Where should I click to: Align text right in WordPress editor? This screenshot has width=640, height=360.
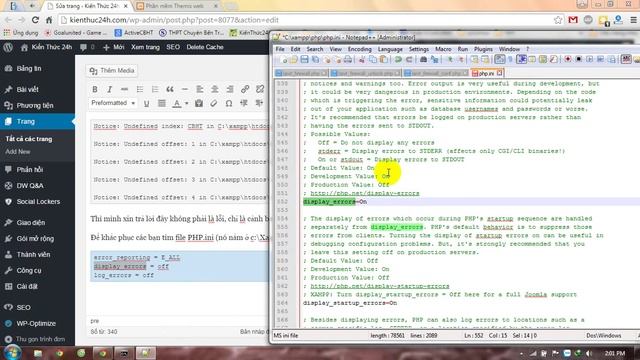pos(230,89)
